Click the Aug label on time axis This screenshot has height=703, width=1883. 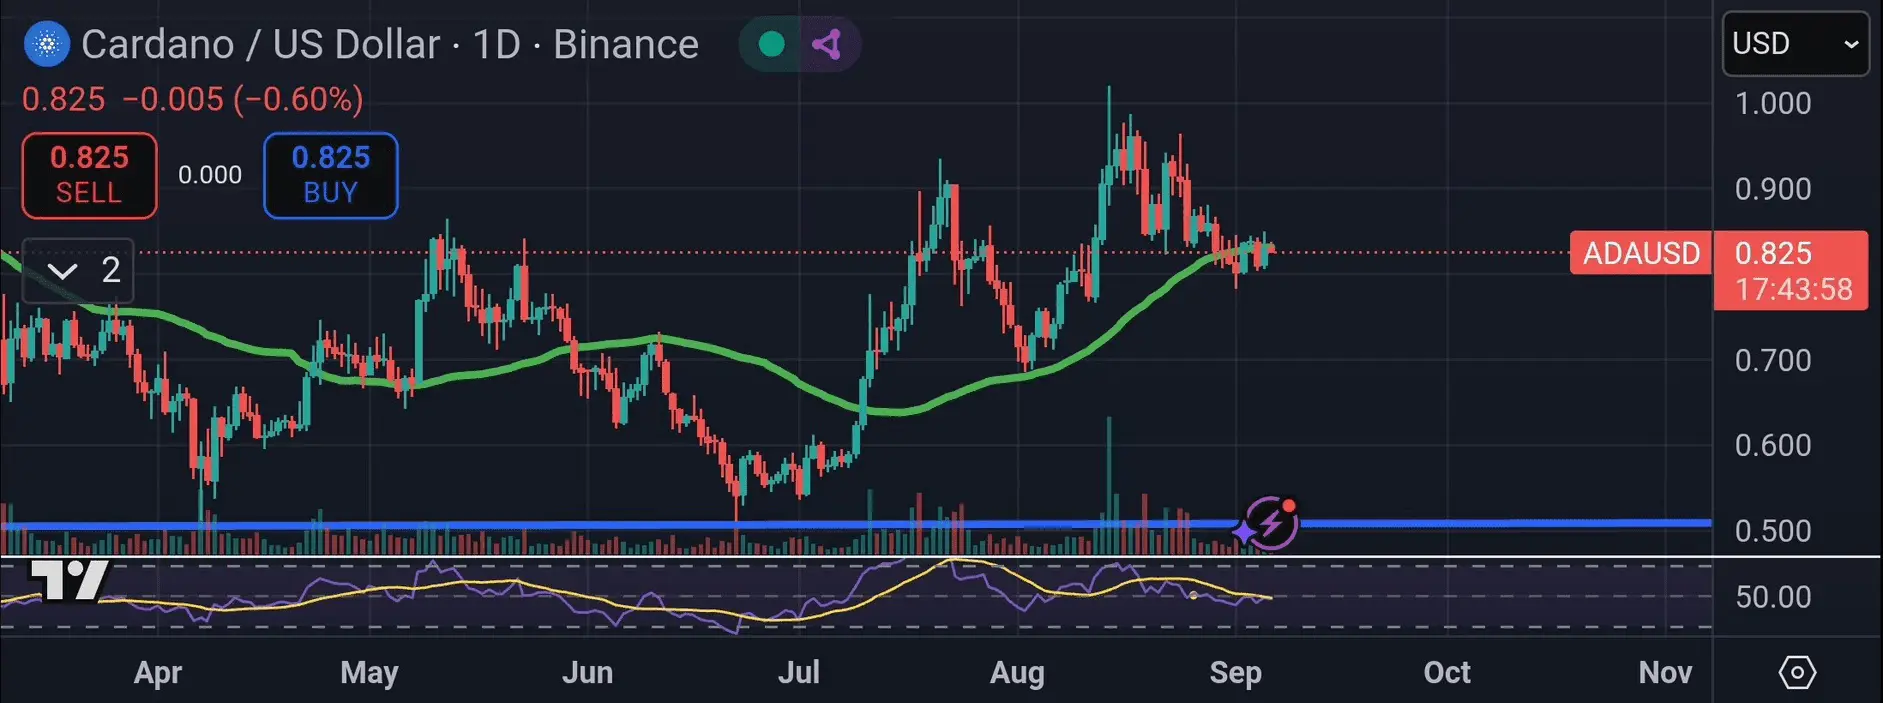[1017, 672]
